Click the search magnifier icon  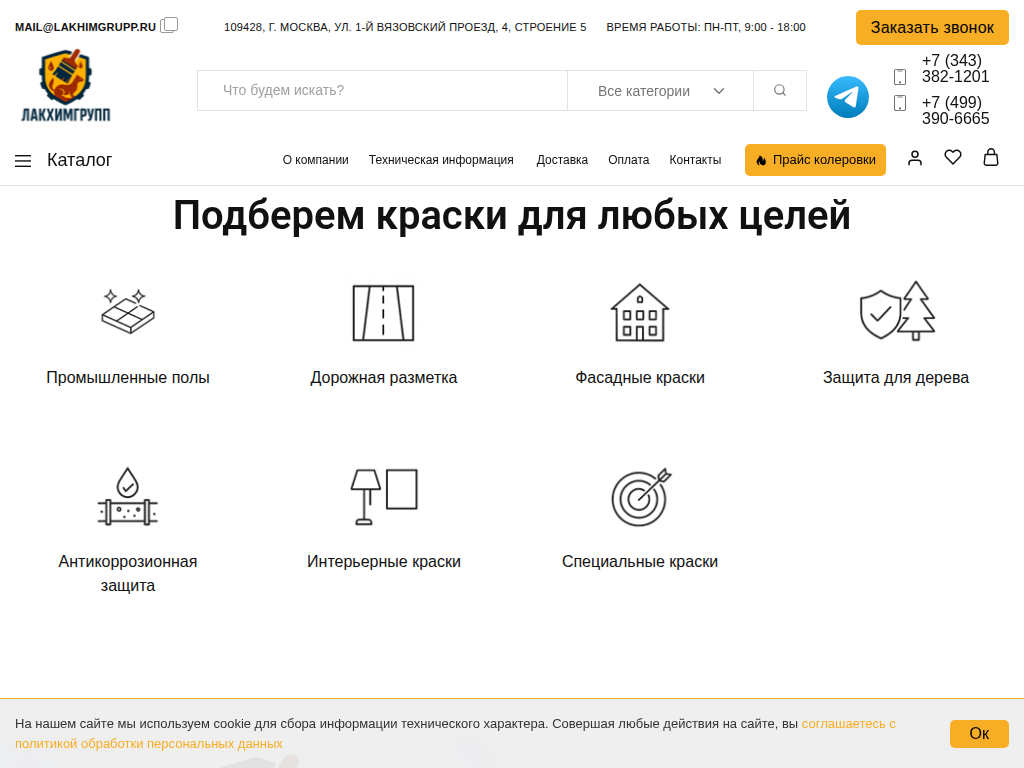(779, 90)
